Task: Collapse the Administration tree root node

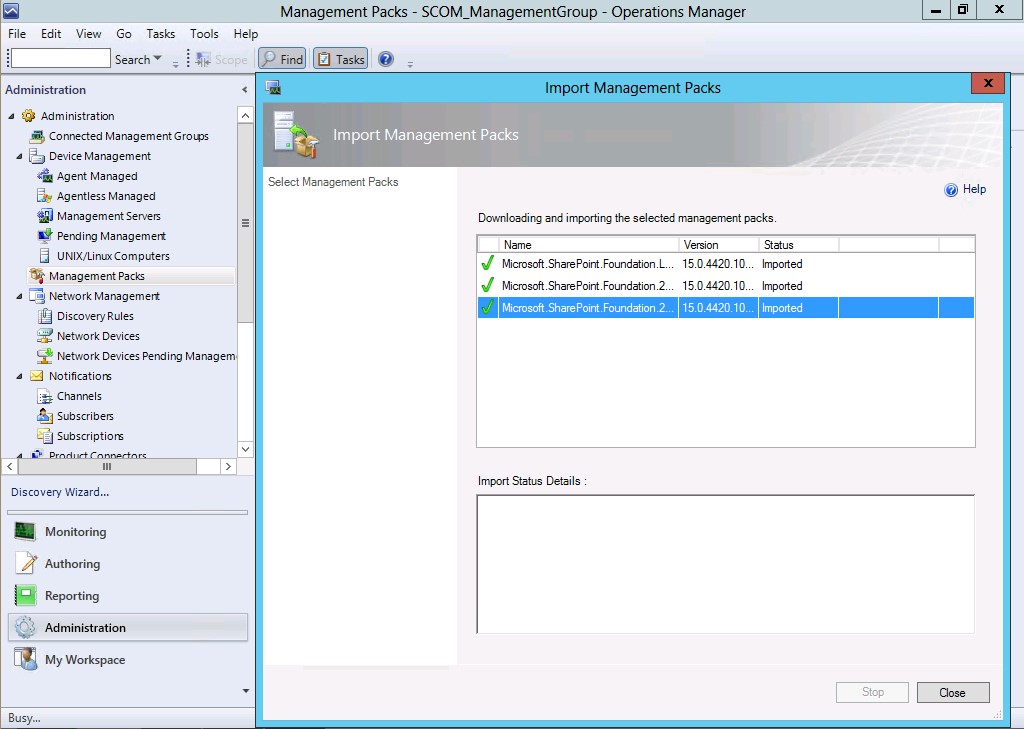Action: (11, 116)
